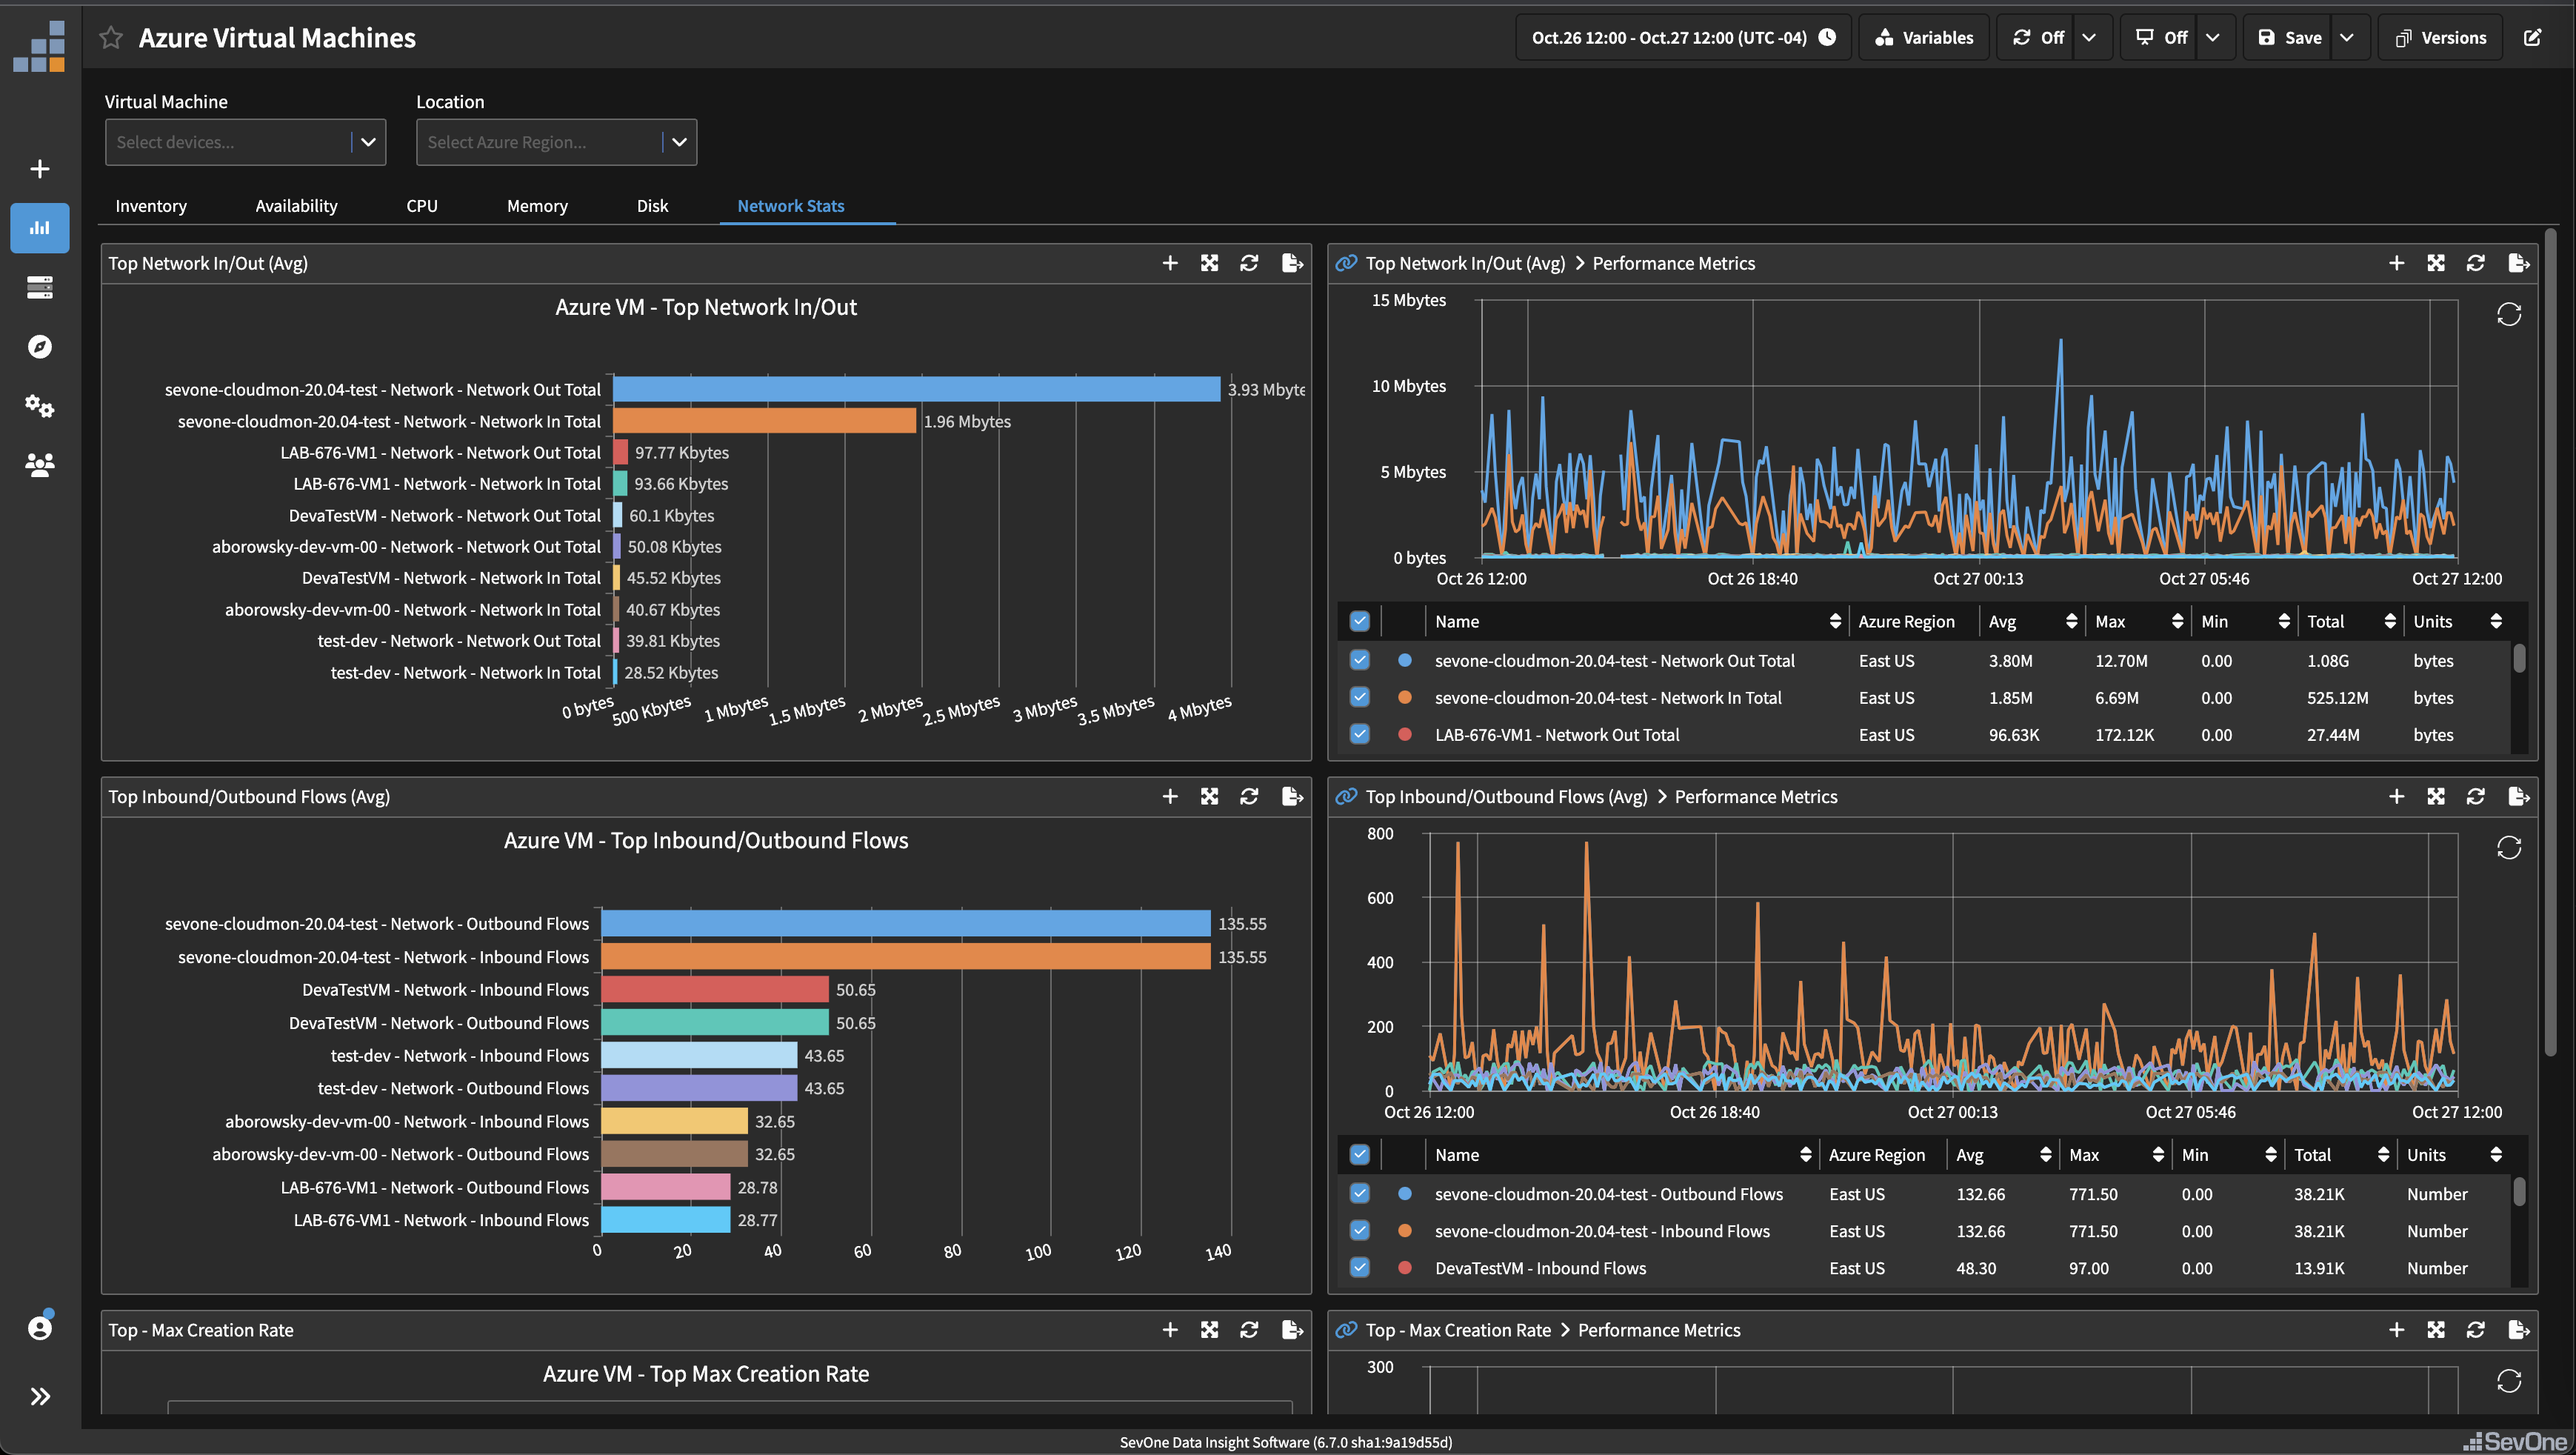Maximize the Top Inbound/Outbound Flows widget
2576x1455 pixels.
click(1210, 796)
